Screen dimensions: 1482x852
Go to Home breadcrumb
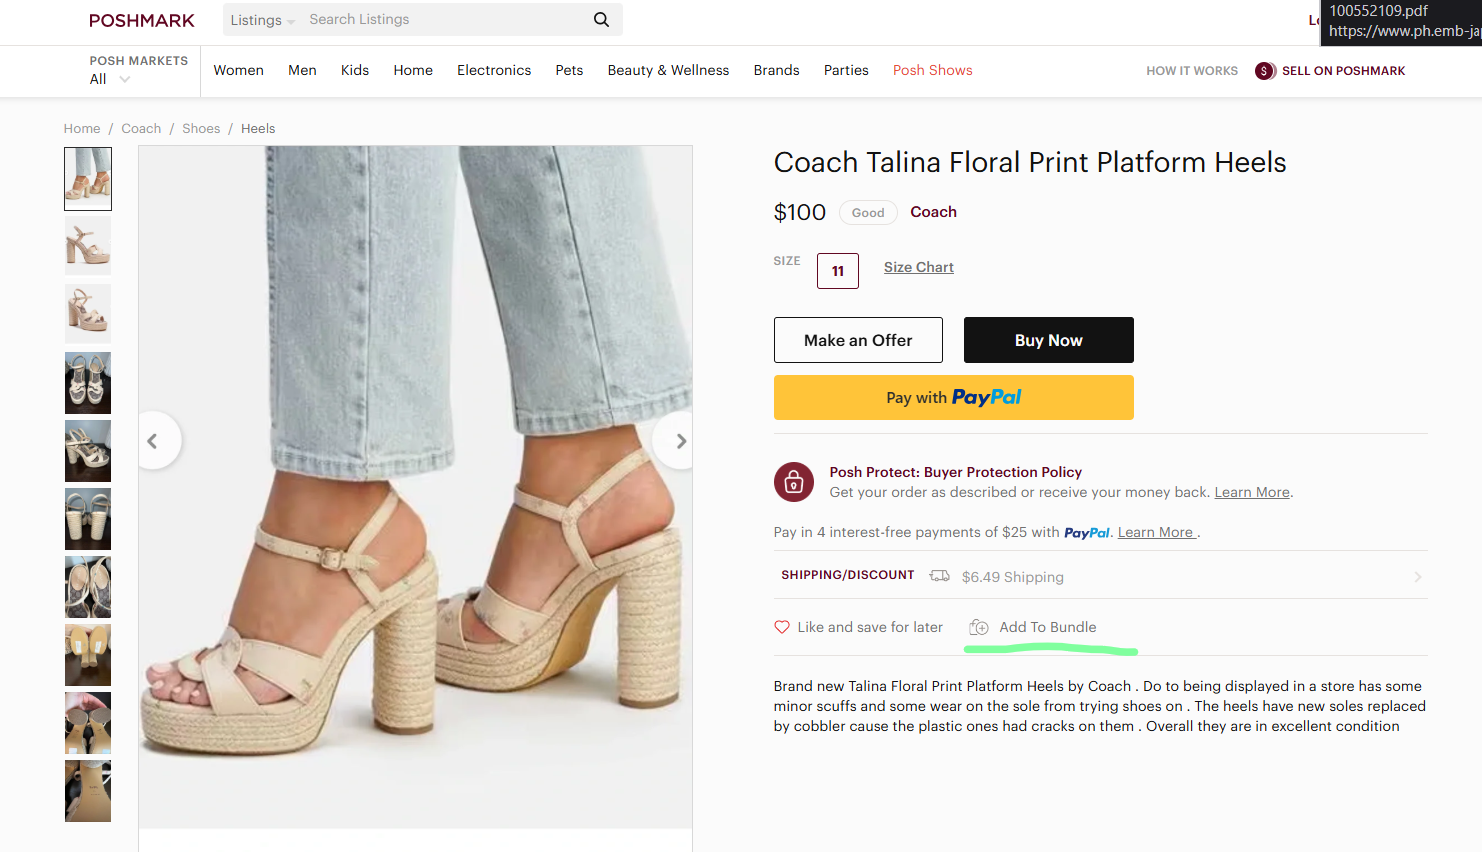[x=82, y=128]
